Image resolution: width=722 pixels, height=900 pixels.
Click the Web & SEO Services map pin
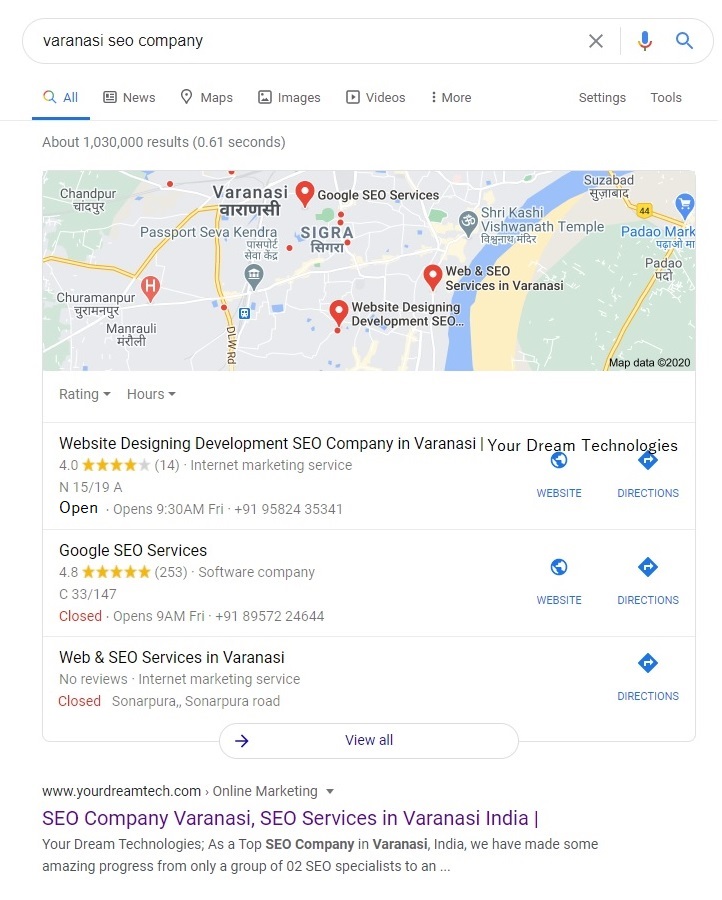(x=433, y=277)
